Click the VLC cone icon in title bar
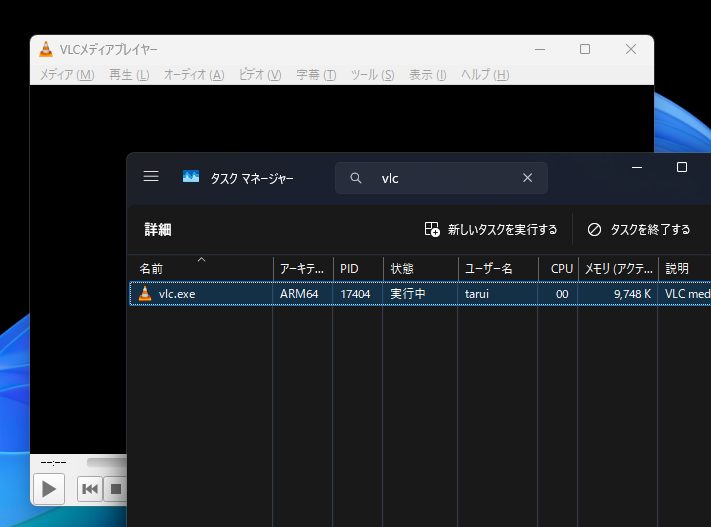 coord(46,49)
